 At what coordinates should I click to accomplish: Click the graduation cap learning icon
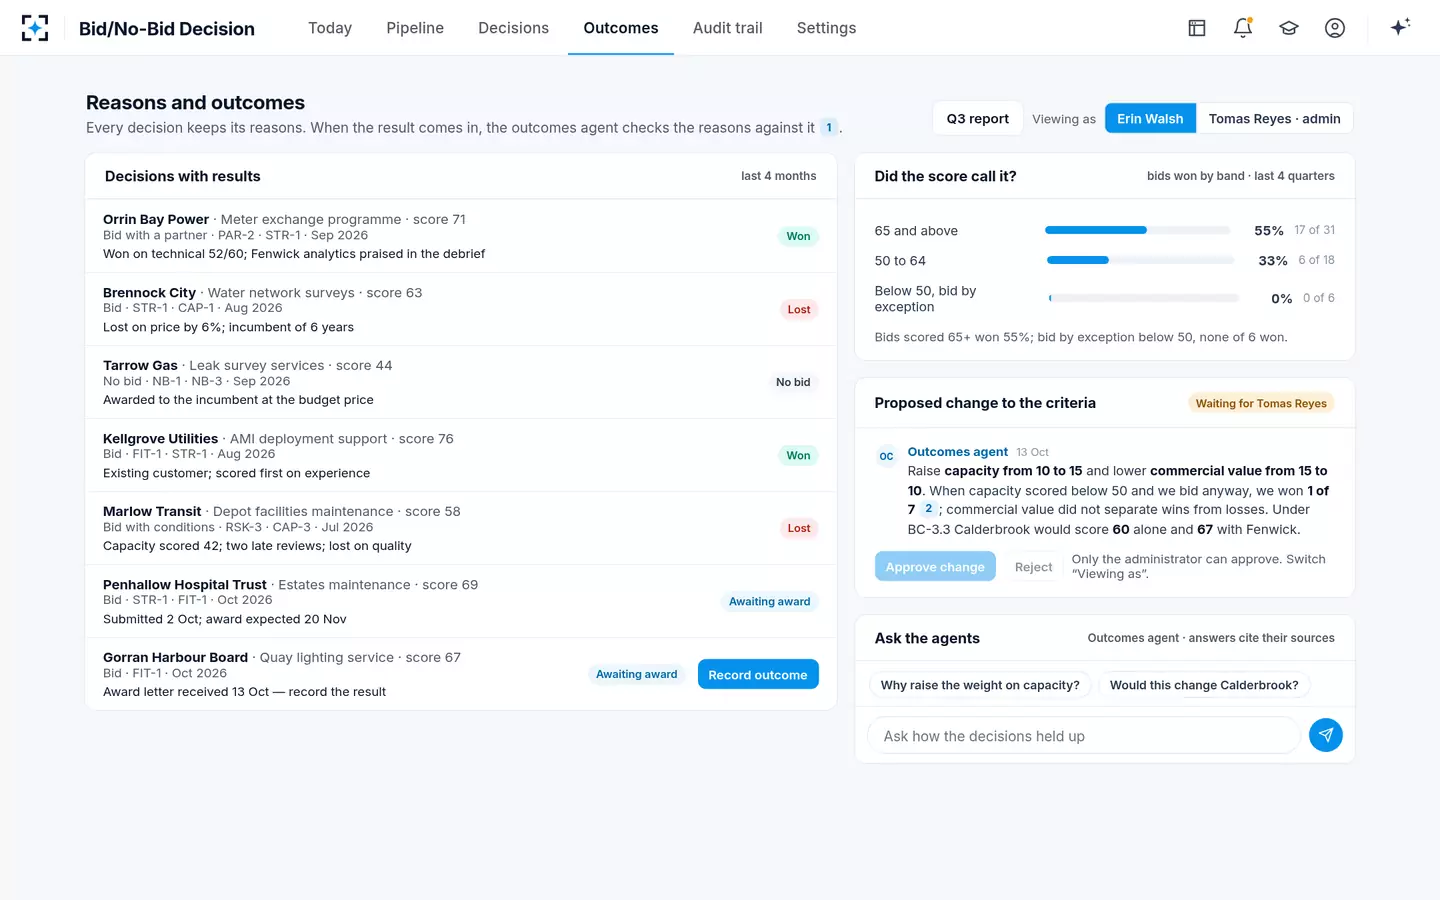1289,28
